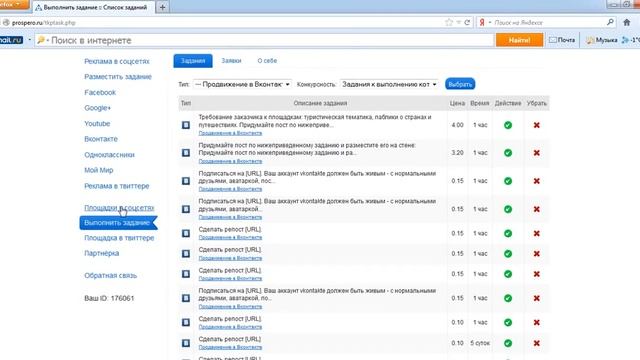The width and height of the screenshot is (640, 360).
Task: Click the Yandex engine icon in search box
Action: pyautogui.click(x=482, y=22)
